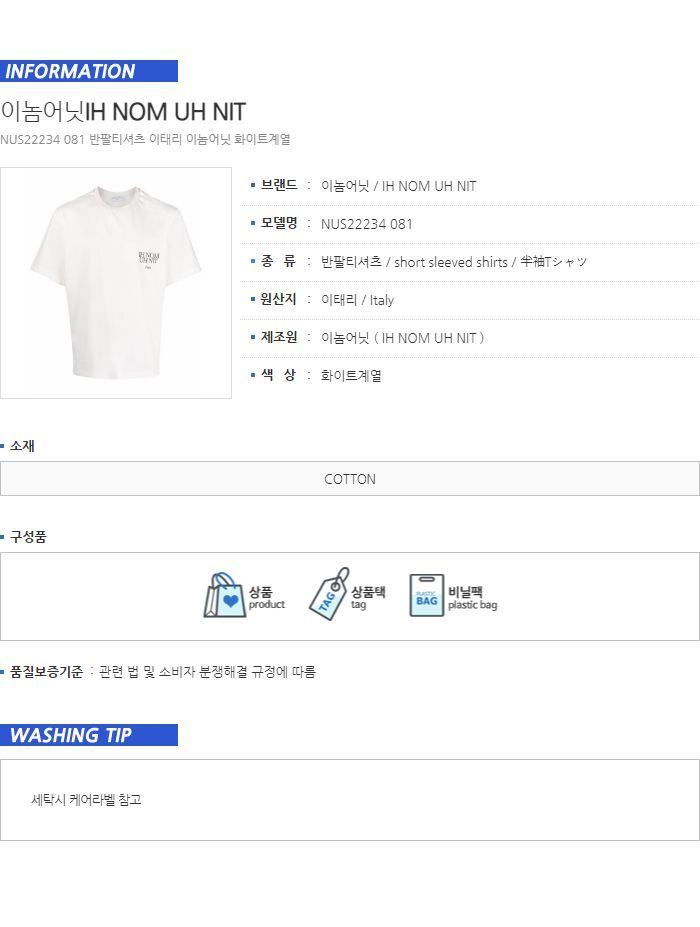Select the INFORMATION section banner
The height and width of the screenshot is (927, 700).
click(x=89, y=71)
